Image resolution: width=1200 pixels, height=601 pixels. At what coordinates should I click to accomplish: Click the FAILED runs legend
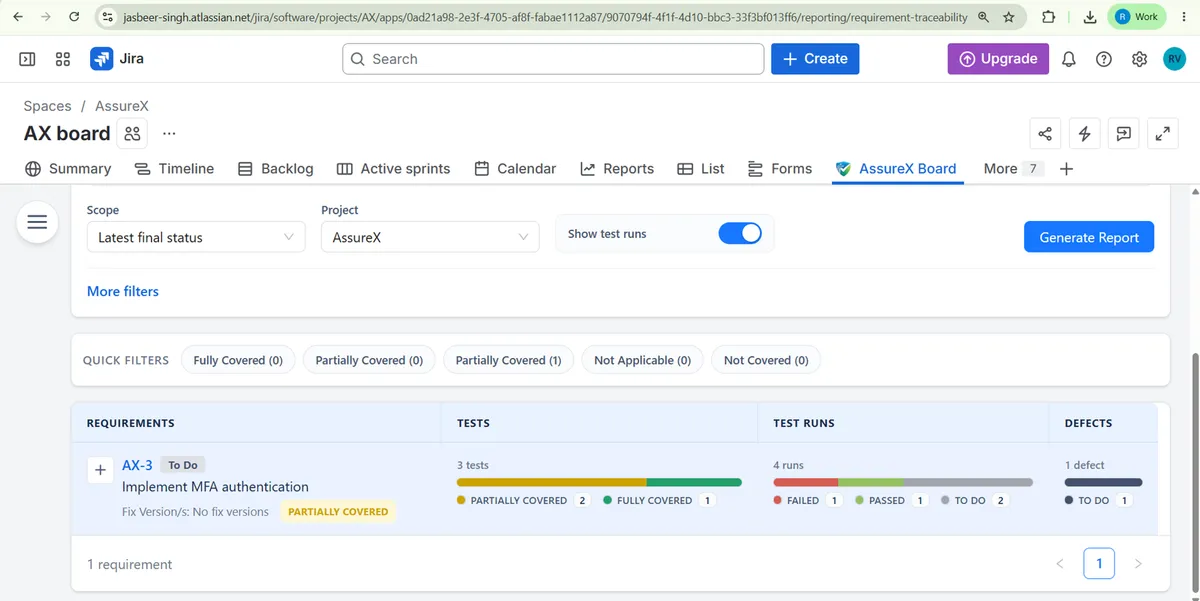(x=807, y=500)
